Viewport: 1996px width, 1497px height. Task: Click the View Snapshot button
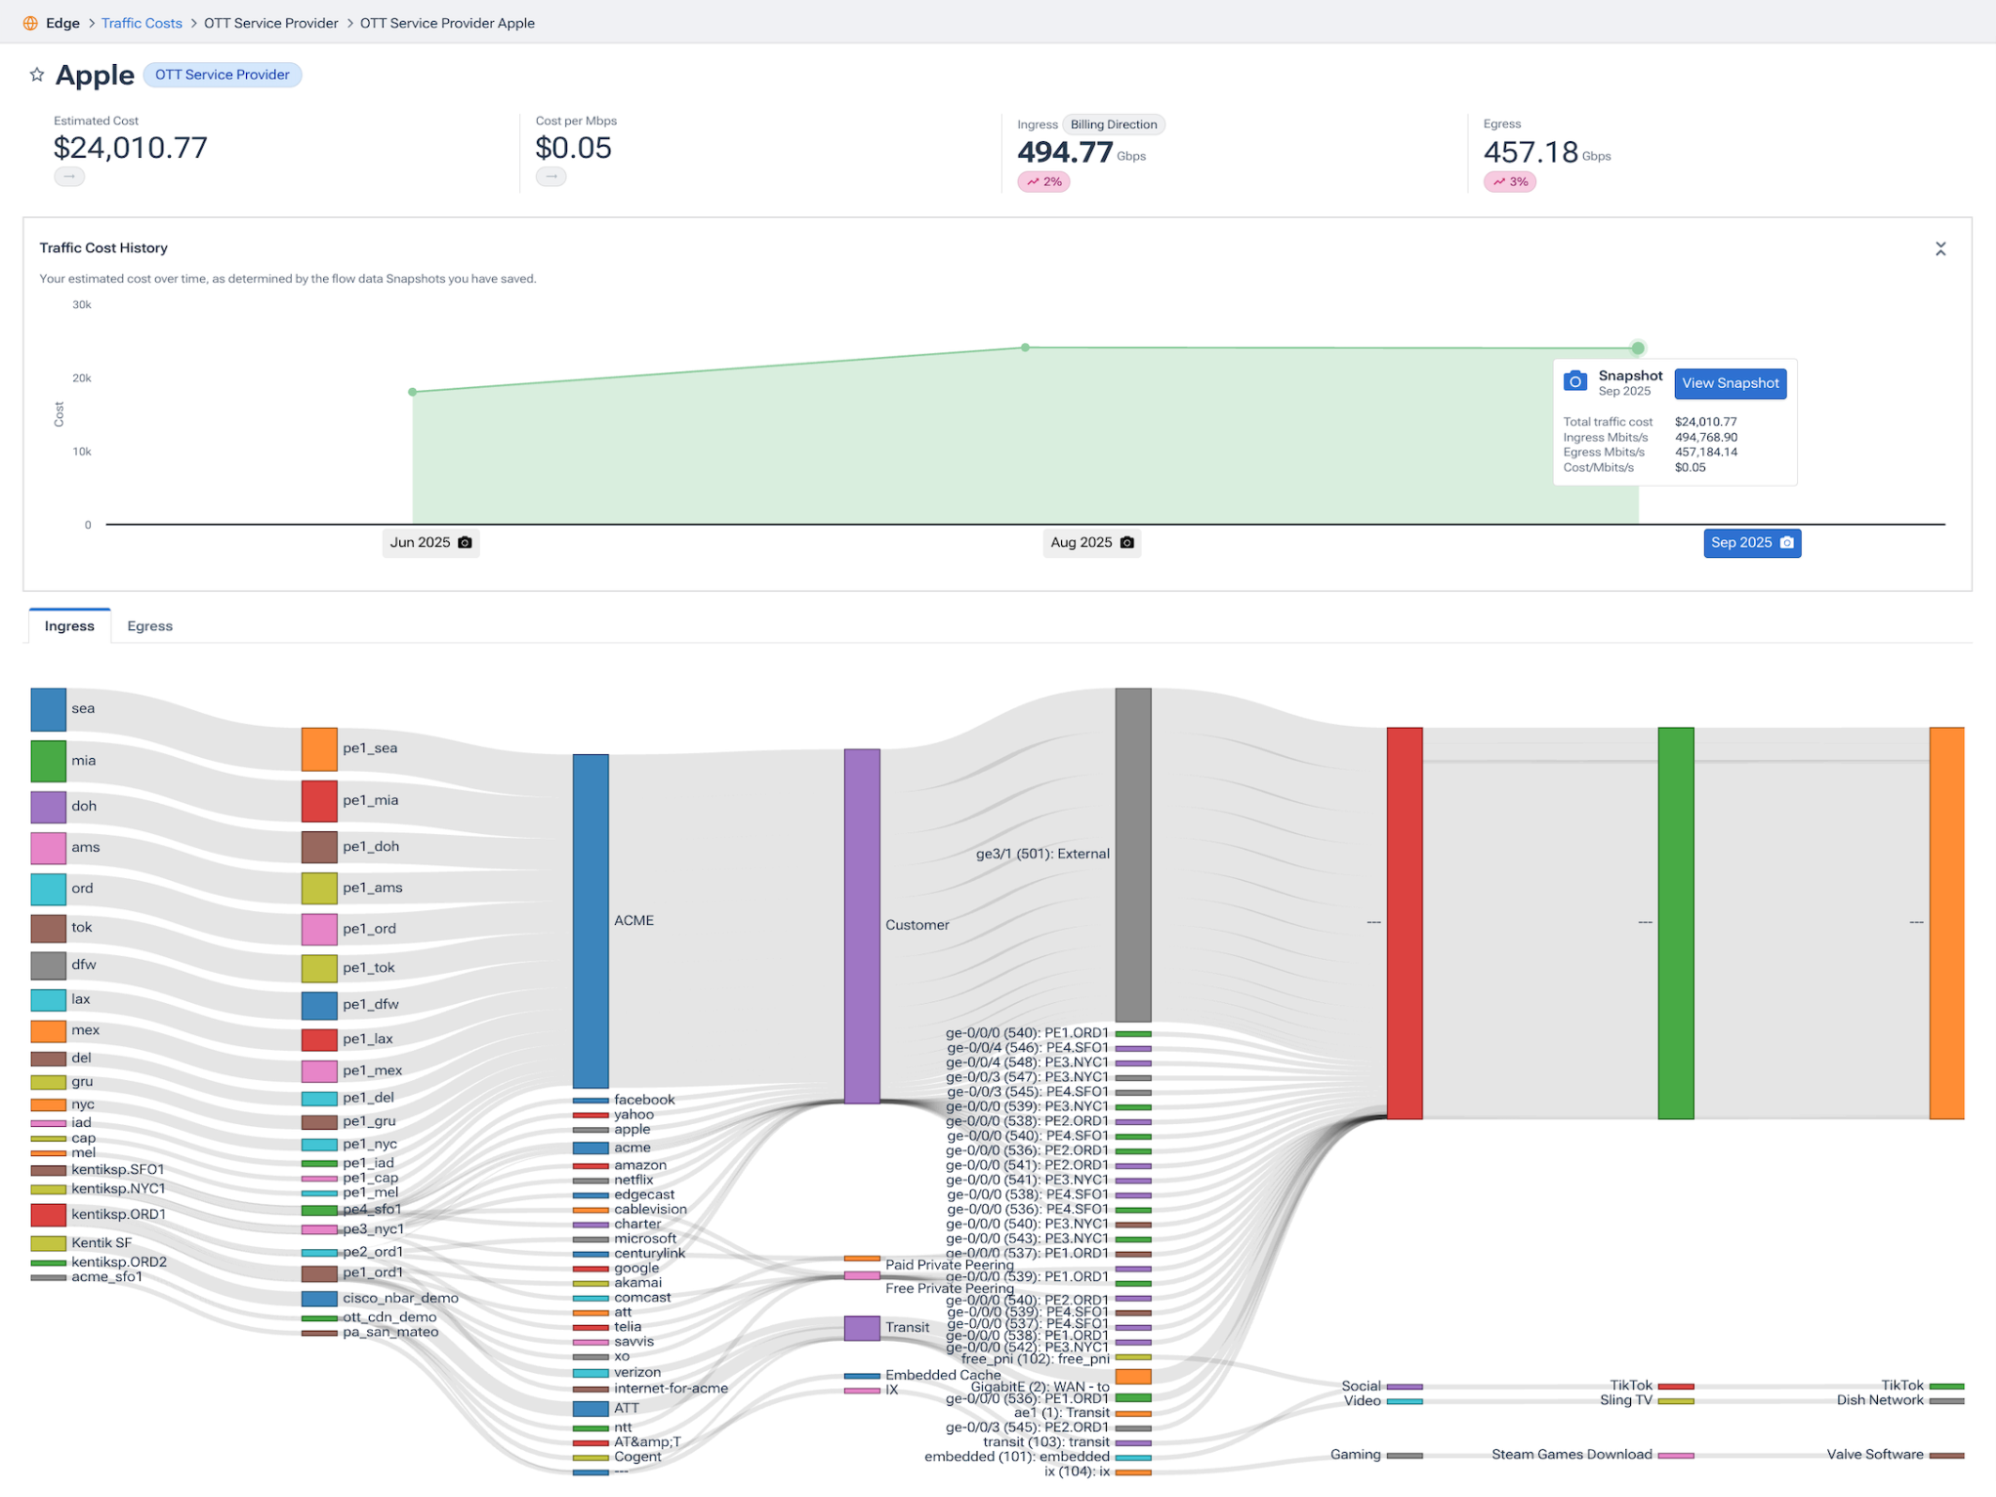pyautogui.click(x=1730, y=383)
